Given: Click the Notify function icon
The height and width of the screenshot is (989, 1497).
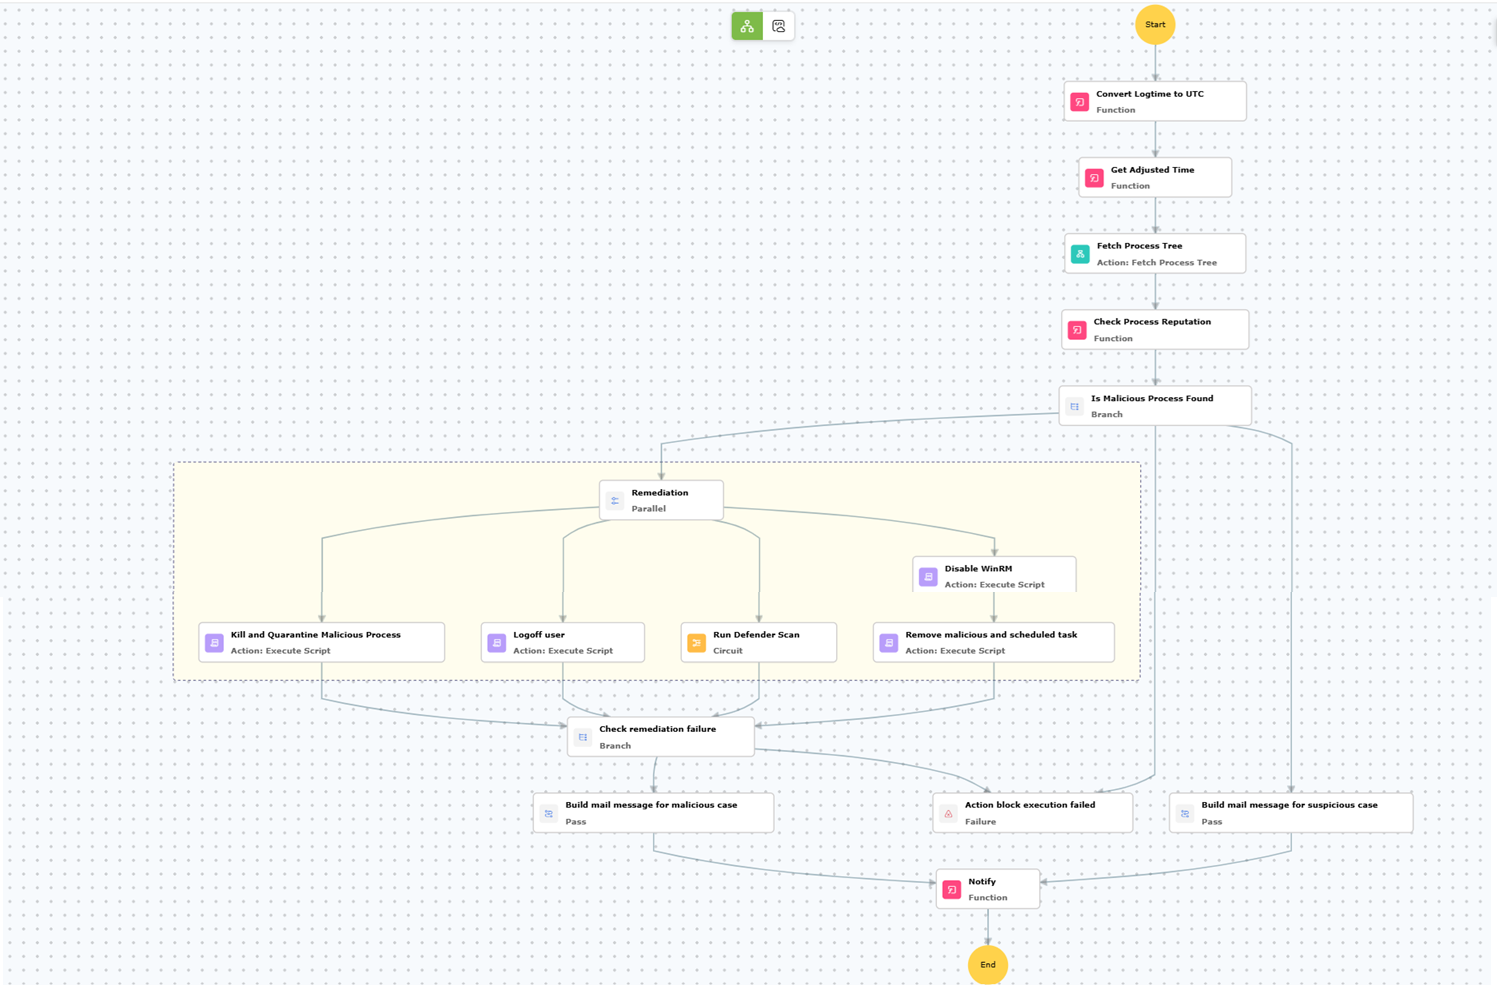Looking at the screenshot, I should (x=952, y=890).
